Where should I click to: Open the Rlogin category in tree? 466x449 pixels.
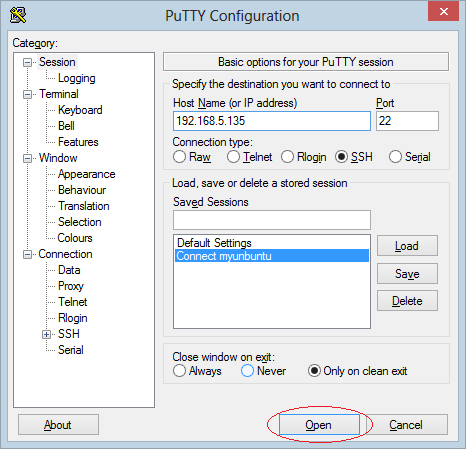point(73,318)
